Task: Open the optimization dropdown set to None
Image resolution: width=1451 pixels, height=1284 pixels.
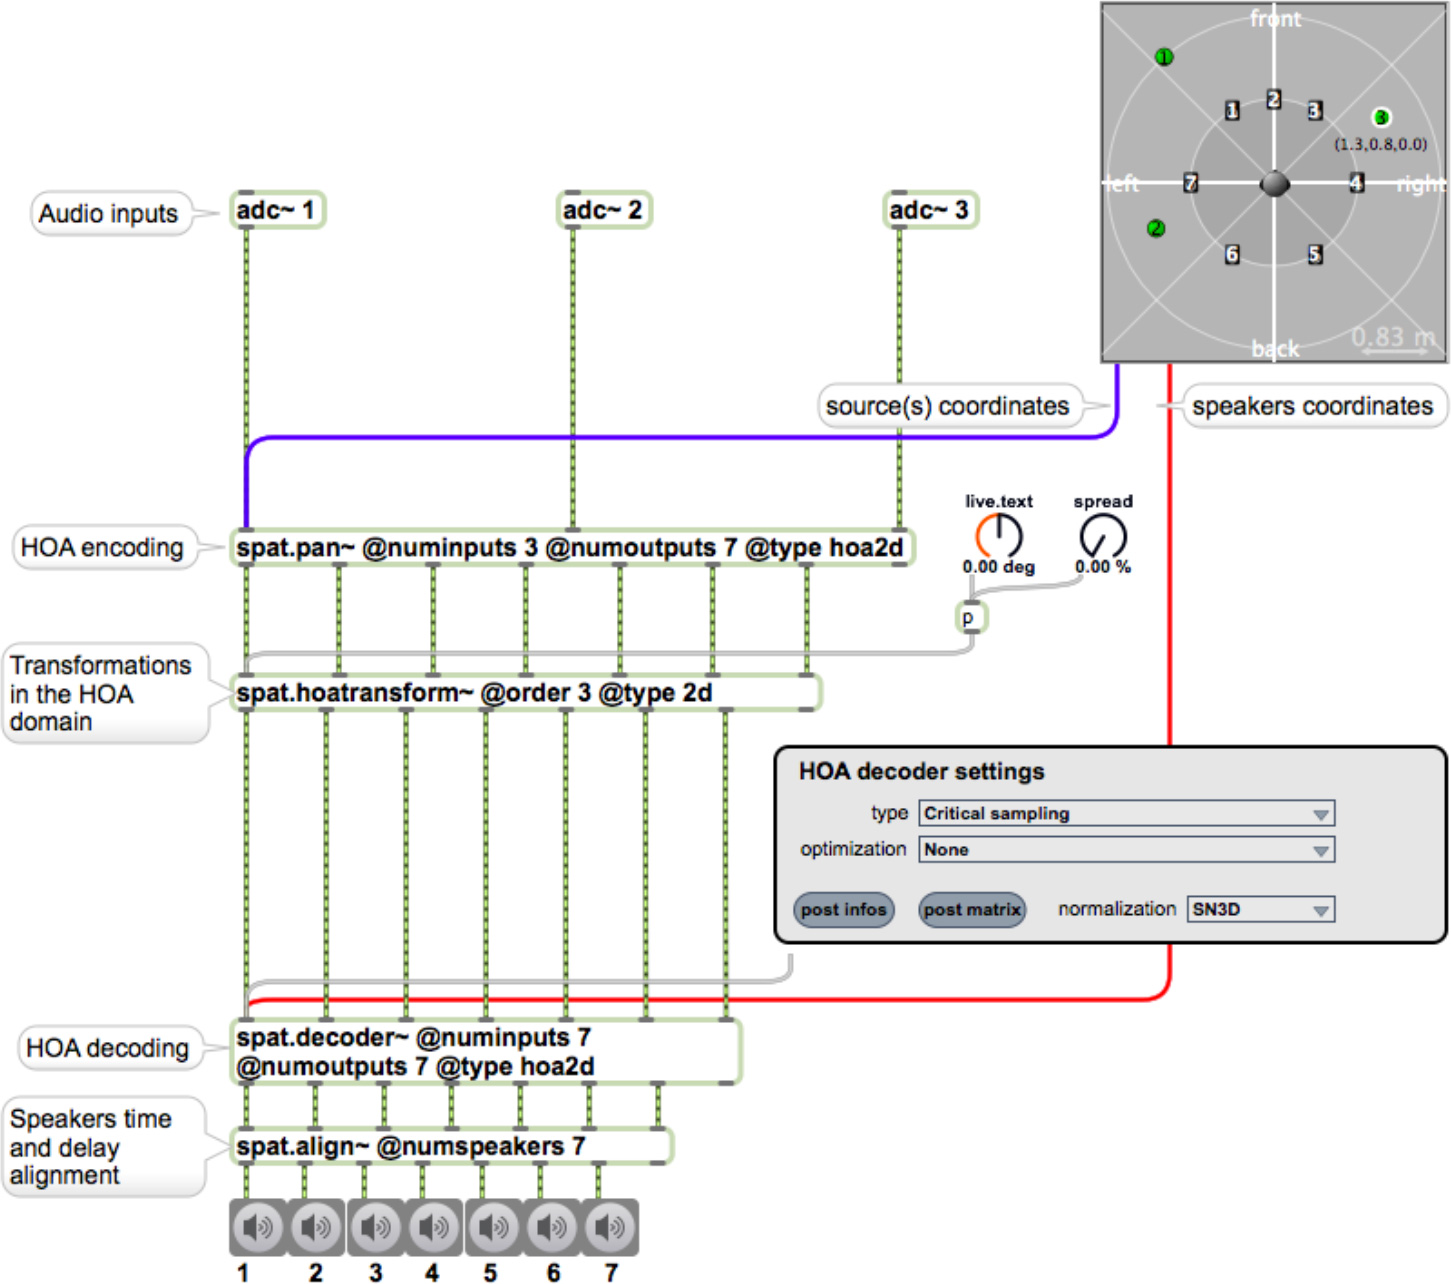Action: click(x=1126, y=849)
